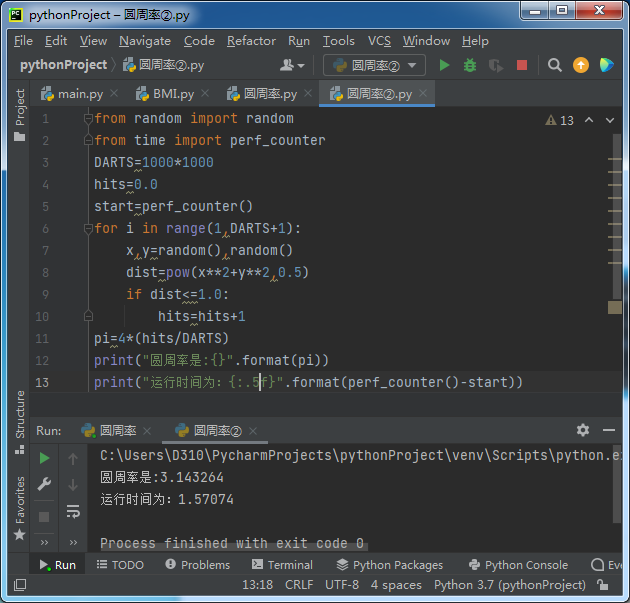The image size is (630, 603).
Task: Change line separator CRLF in status bar
Action: click(x=299, y=585)
